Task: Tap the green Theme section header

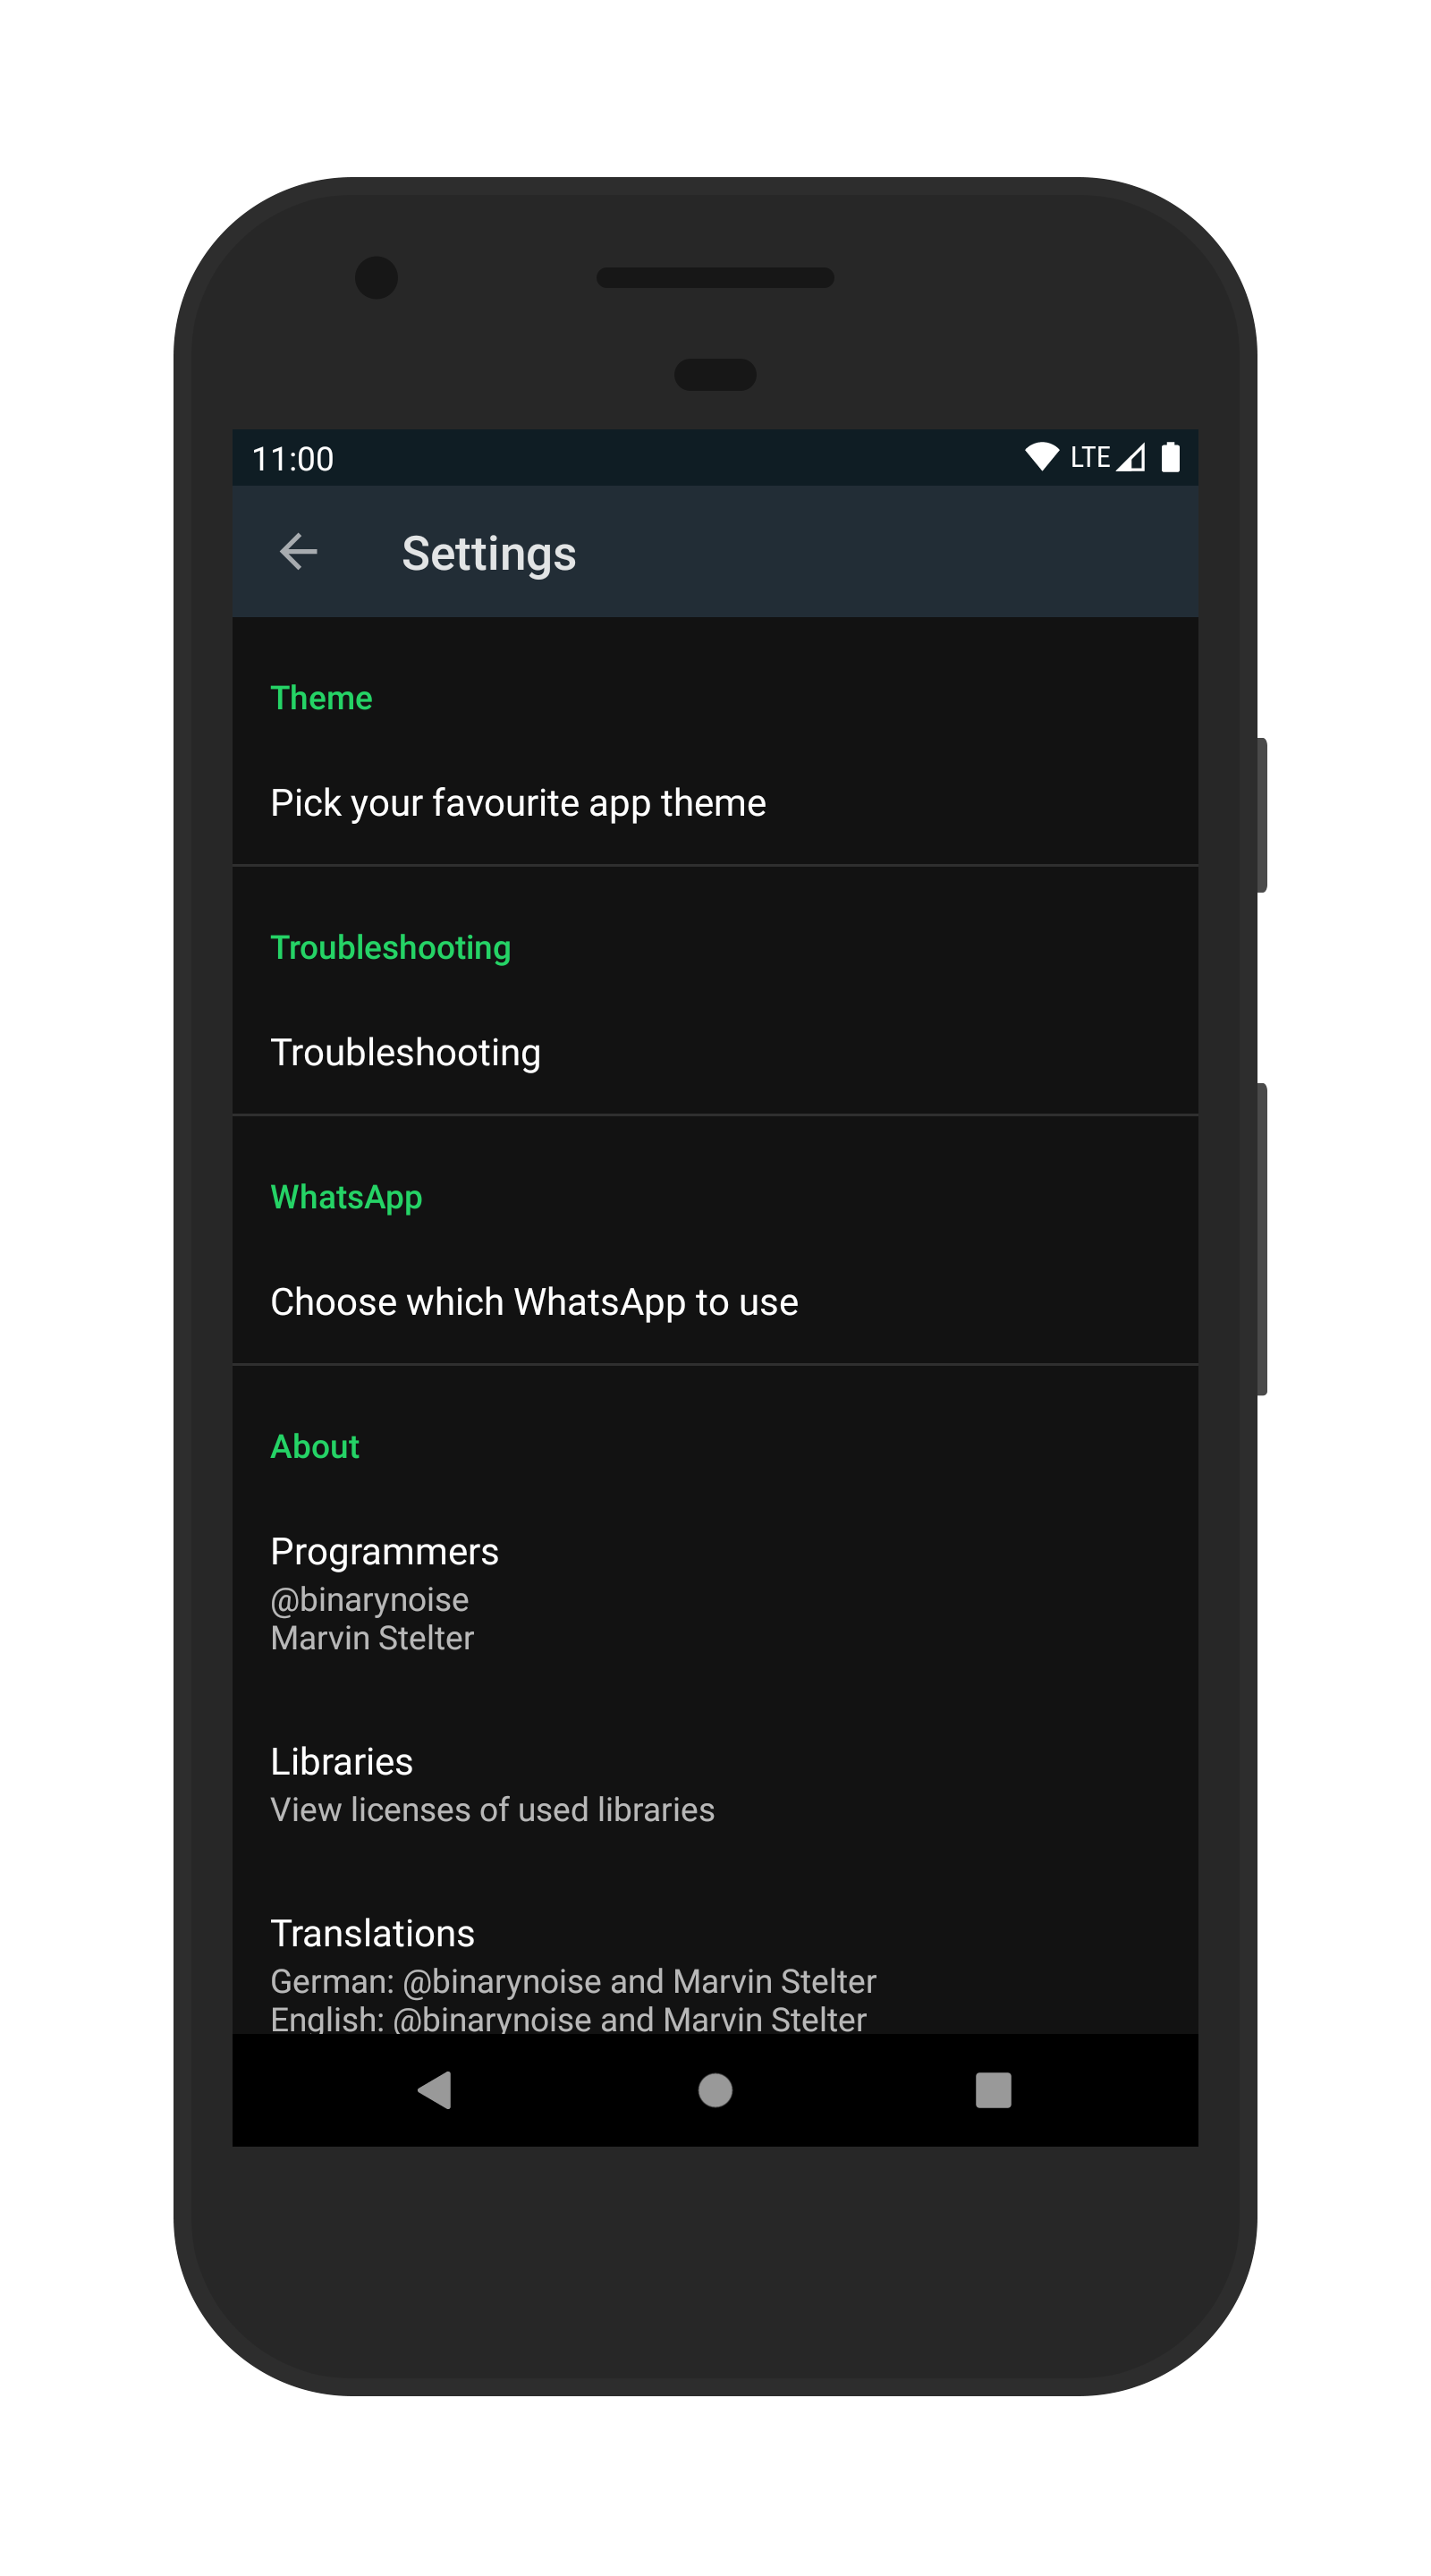Action: (321, 698)
